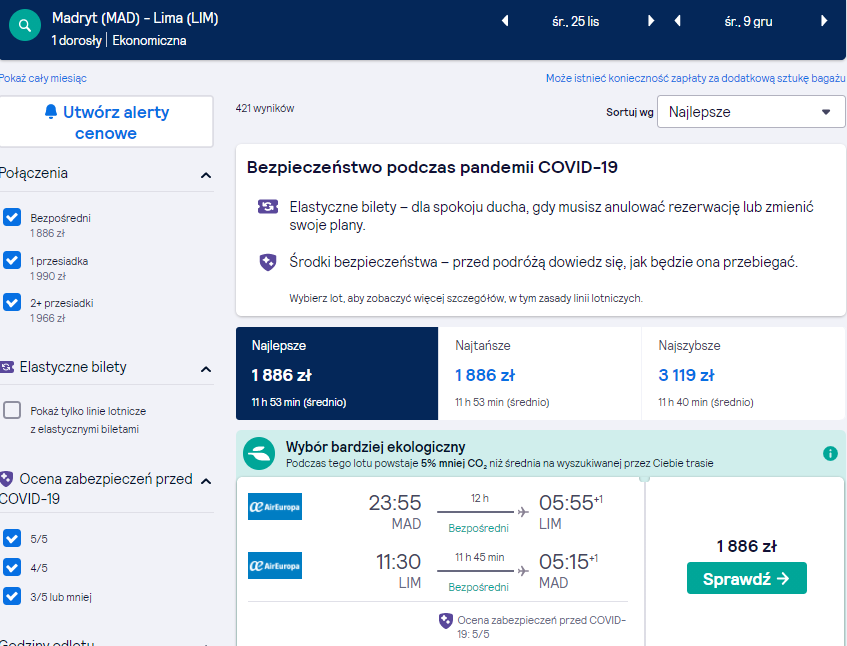Open the Pokaż cały miesiąc link
Screen dimensions: 847x646
point(43,78)
